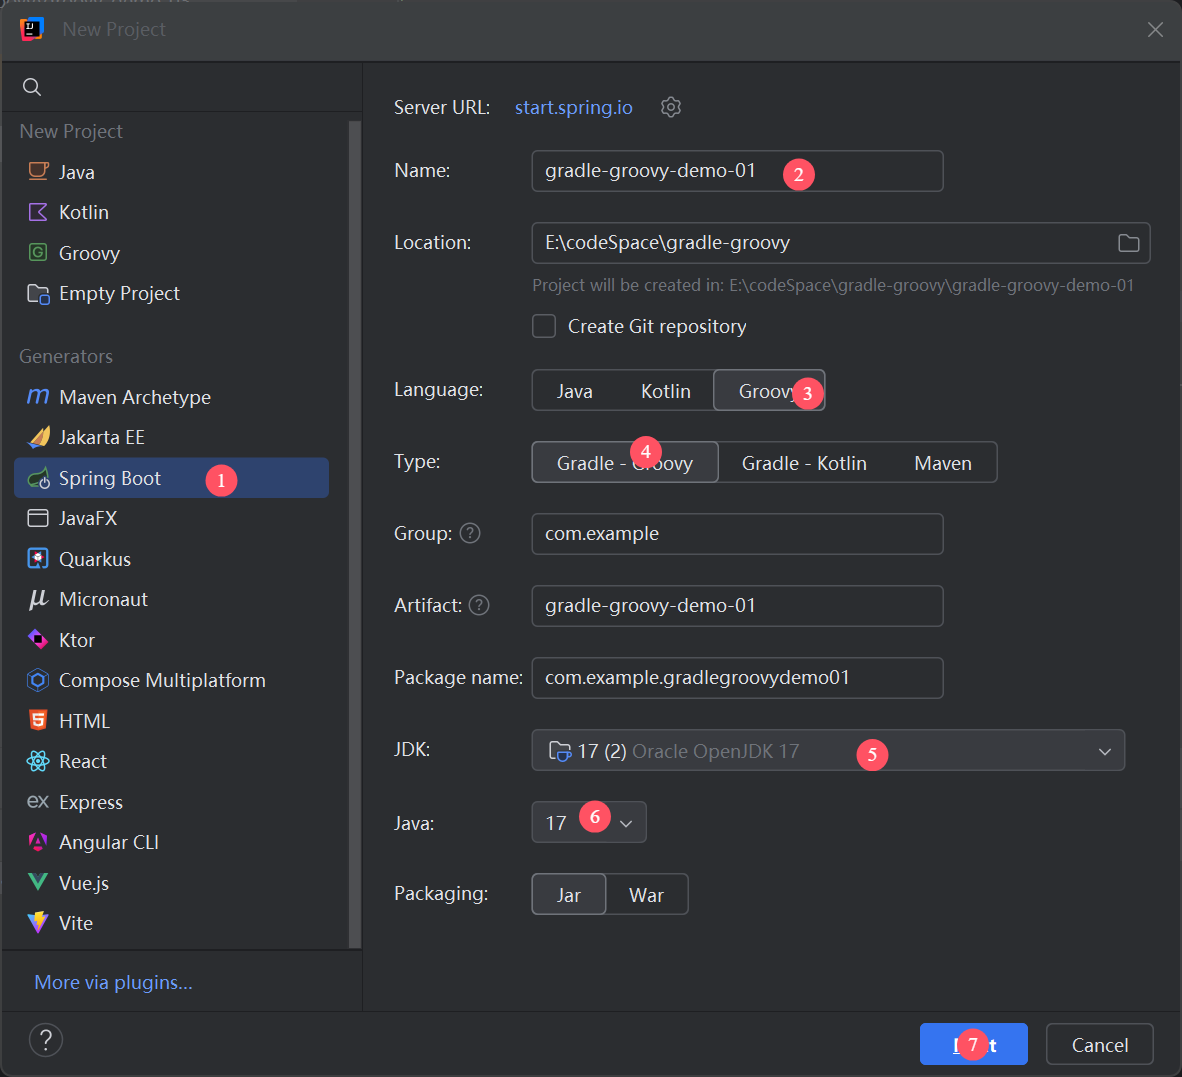Click the Empty Project folder icon

(38, 293)
